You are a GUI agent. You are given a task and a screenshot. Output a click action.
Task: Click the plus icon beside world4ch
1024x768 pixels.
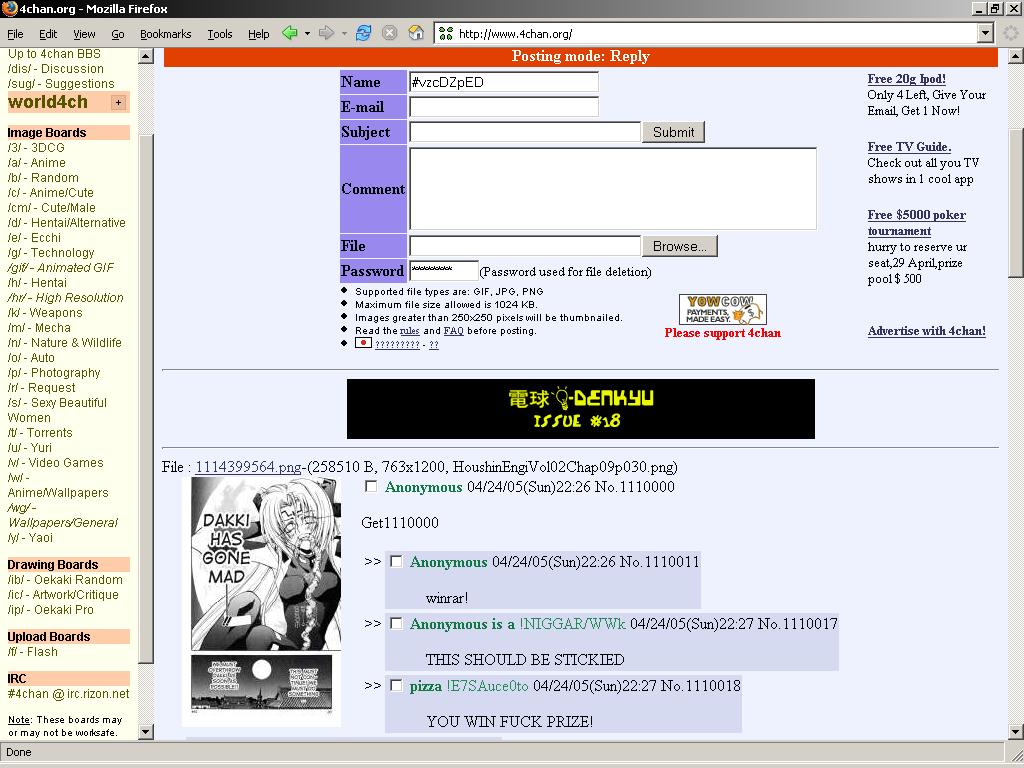pos(118,102)
